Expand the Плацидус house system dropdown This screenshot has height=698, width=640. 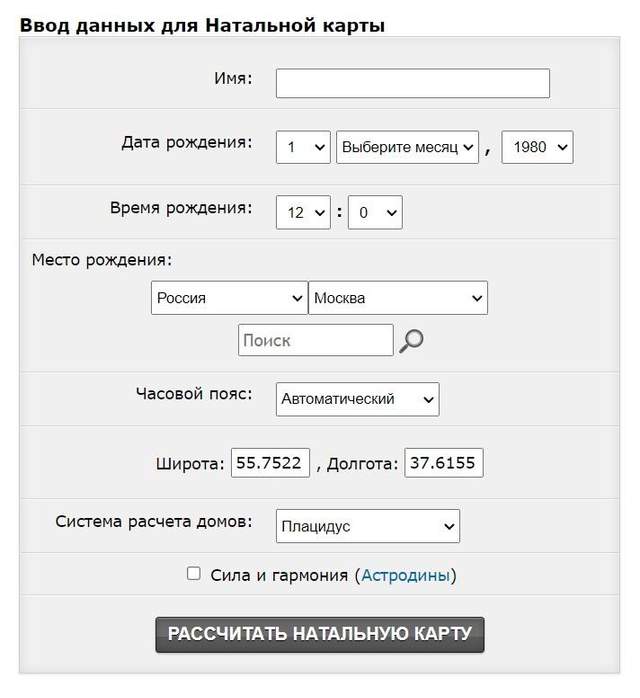pos(367,526)
